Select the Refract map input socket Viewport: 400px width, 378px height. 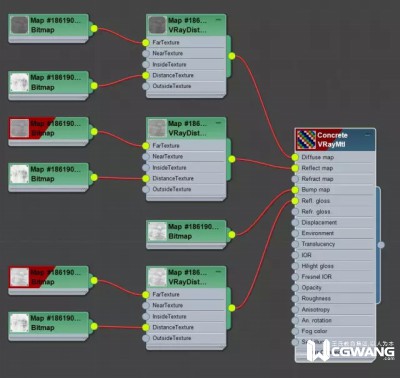tap(295, 179)
